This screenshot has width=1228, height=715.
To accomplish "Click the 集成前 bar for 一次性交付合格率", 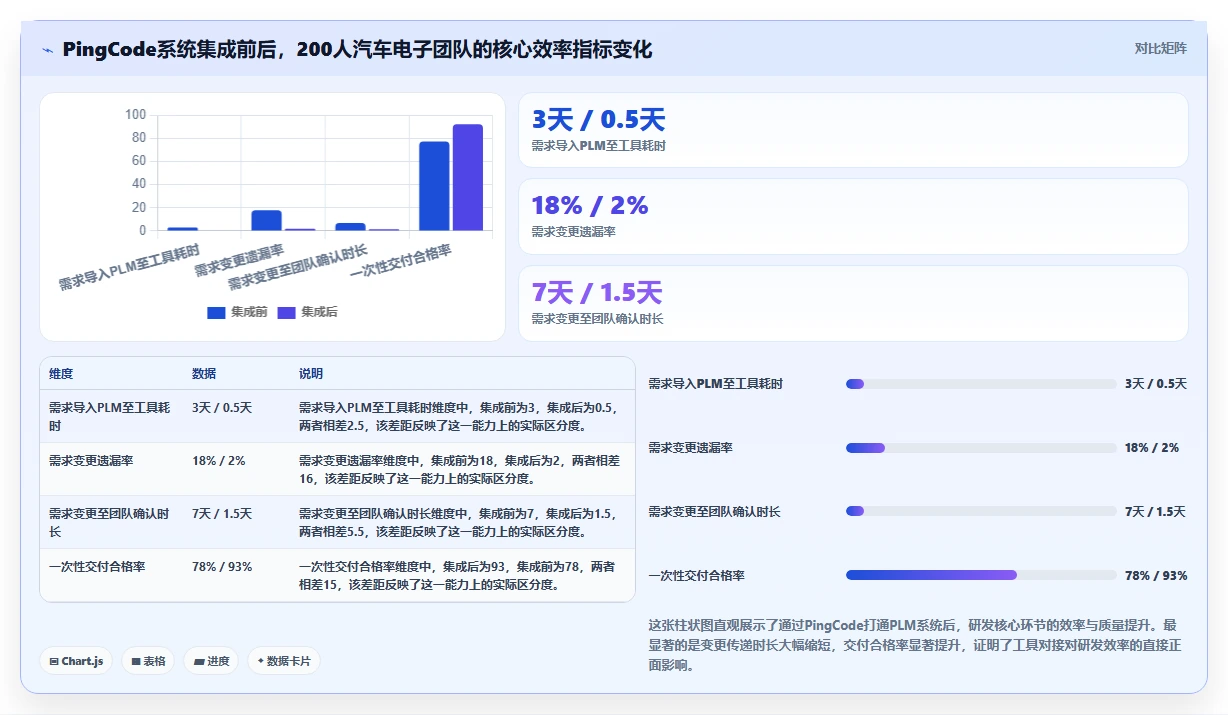I will (434, 186).
